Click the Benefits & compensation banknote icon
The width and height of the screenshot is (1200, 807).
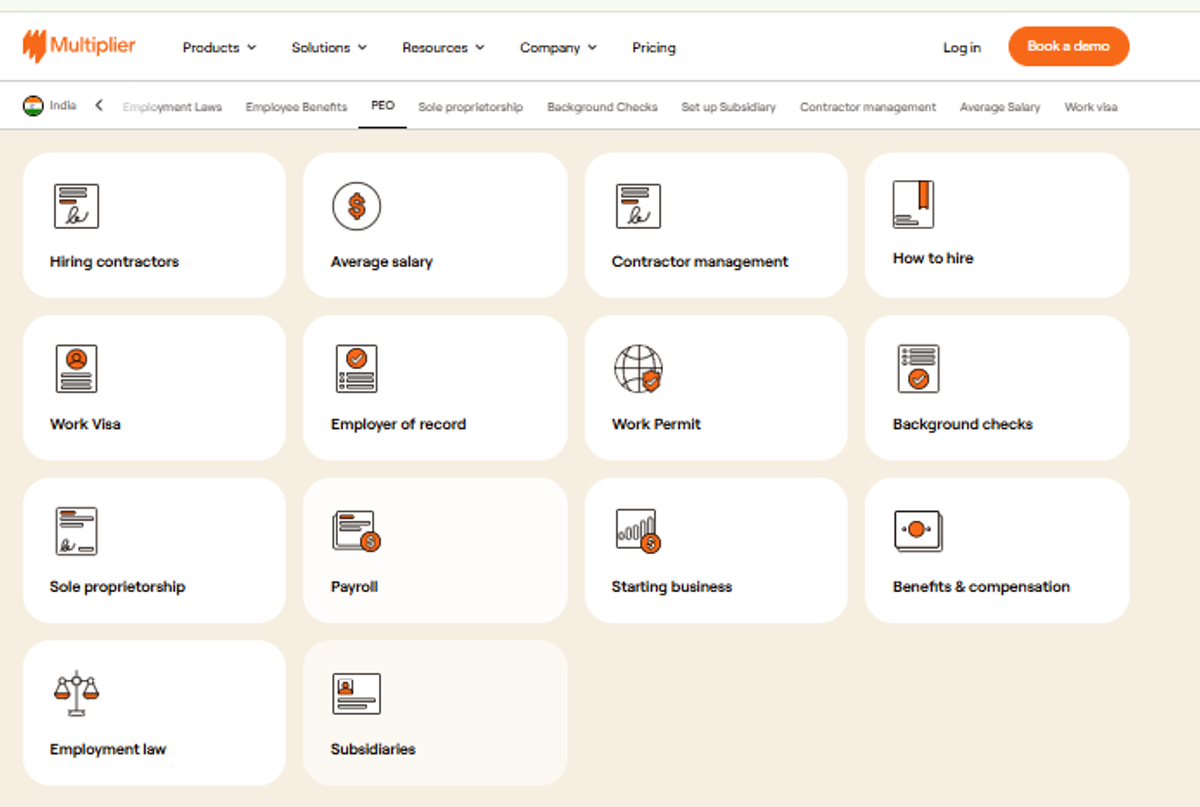[x=918, y=531]
